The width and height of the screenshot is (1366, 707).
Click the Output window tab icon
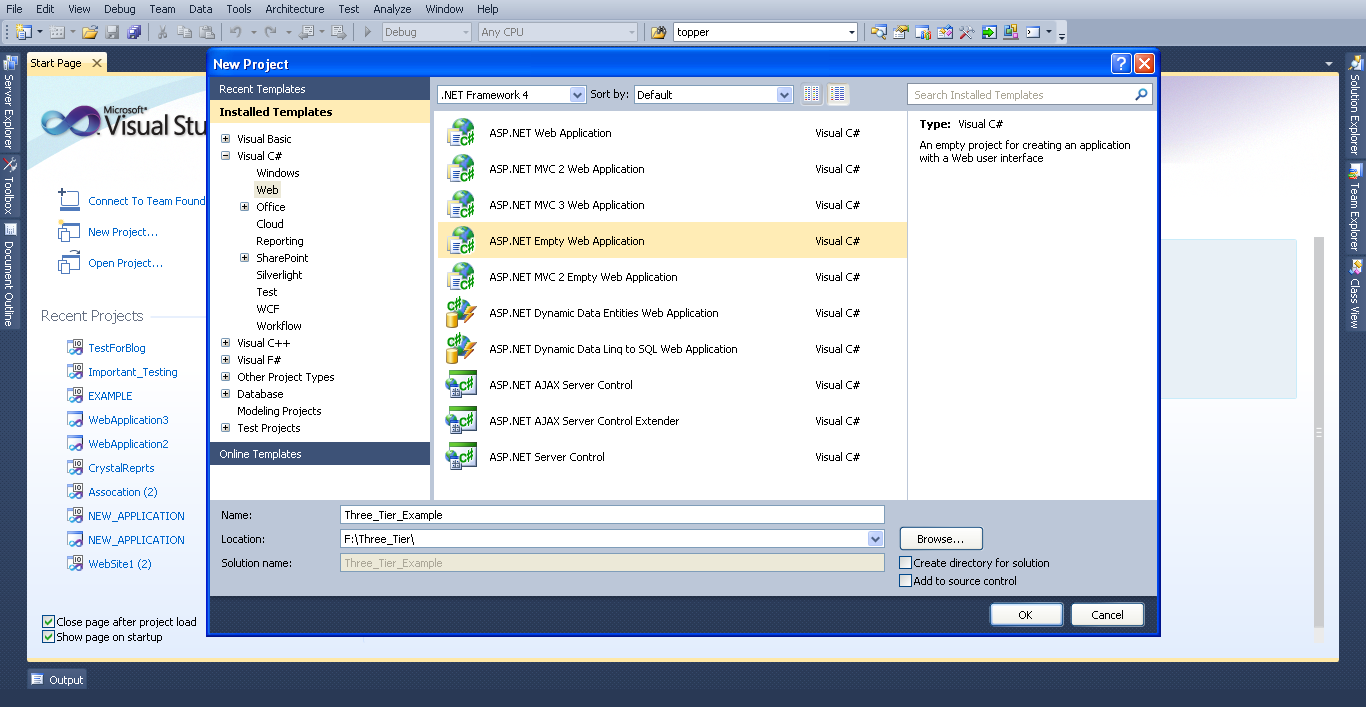[x=37, y=680]
